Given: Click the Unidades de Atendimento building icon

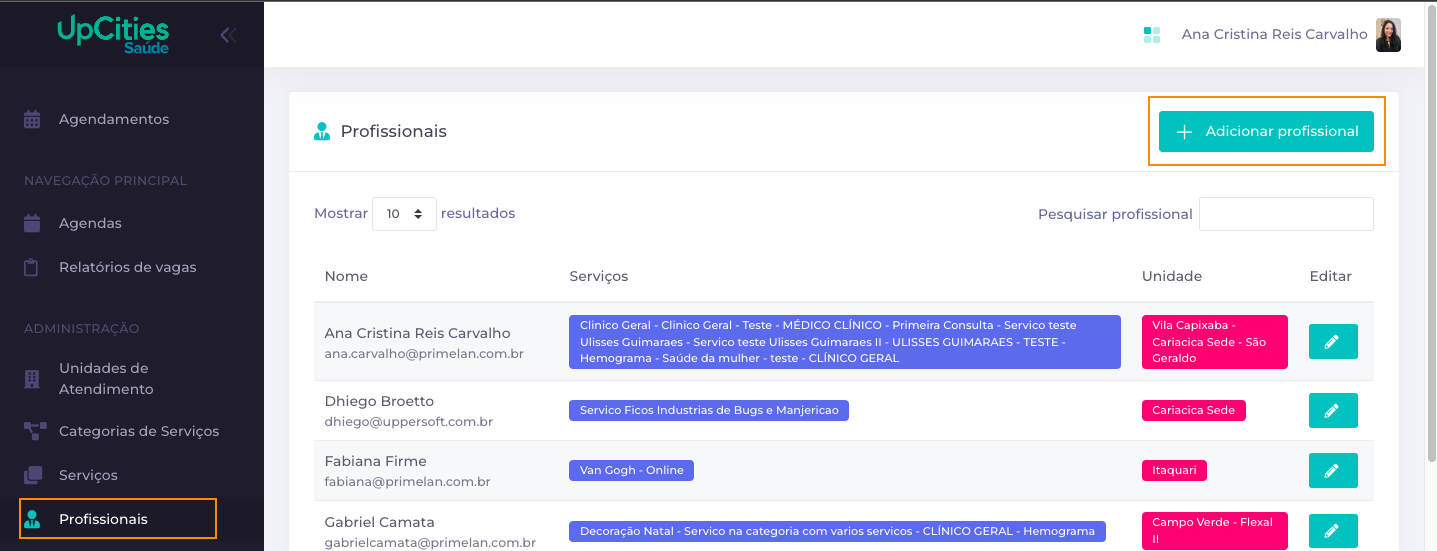Looking at the screenshot, I should [32, 379].
